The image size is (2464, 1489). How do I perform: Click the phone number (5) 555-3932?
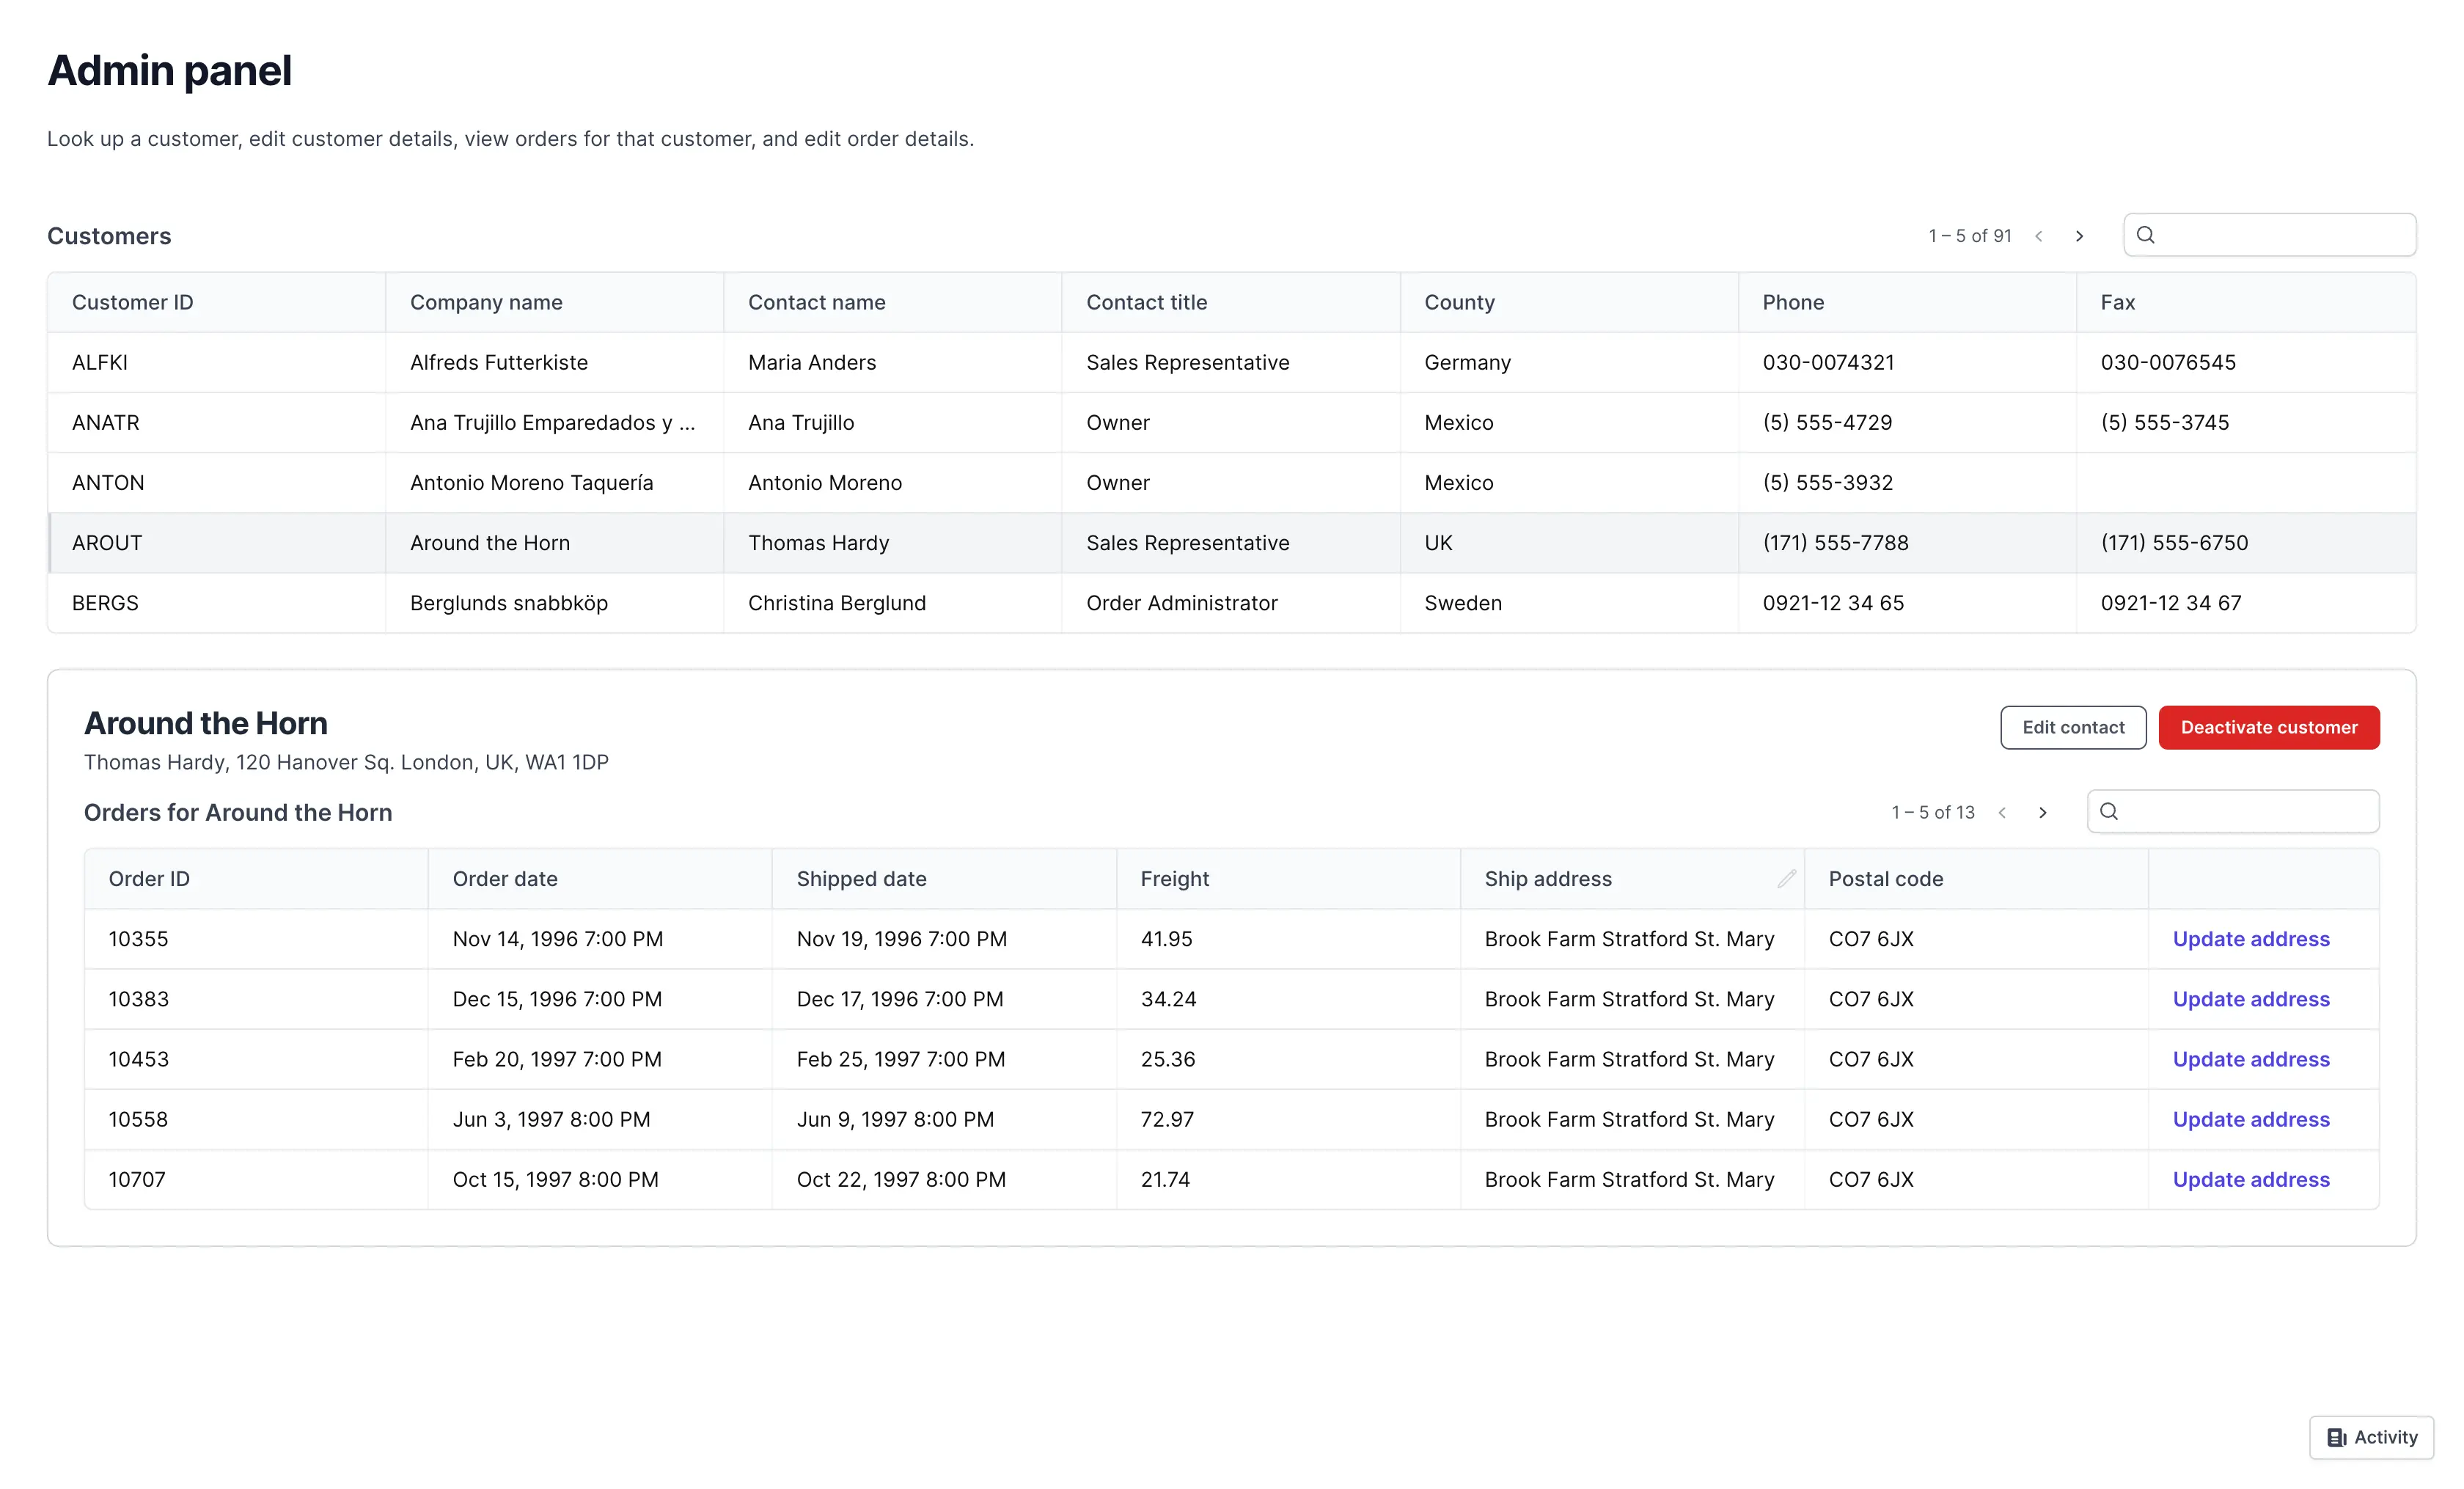point(1828,483)
